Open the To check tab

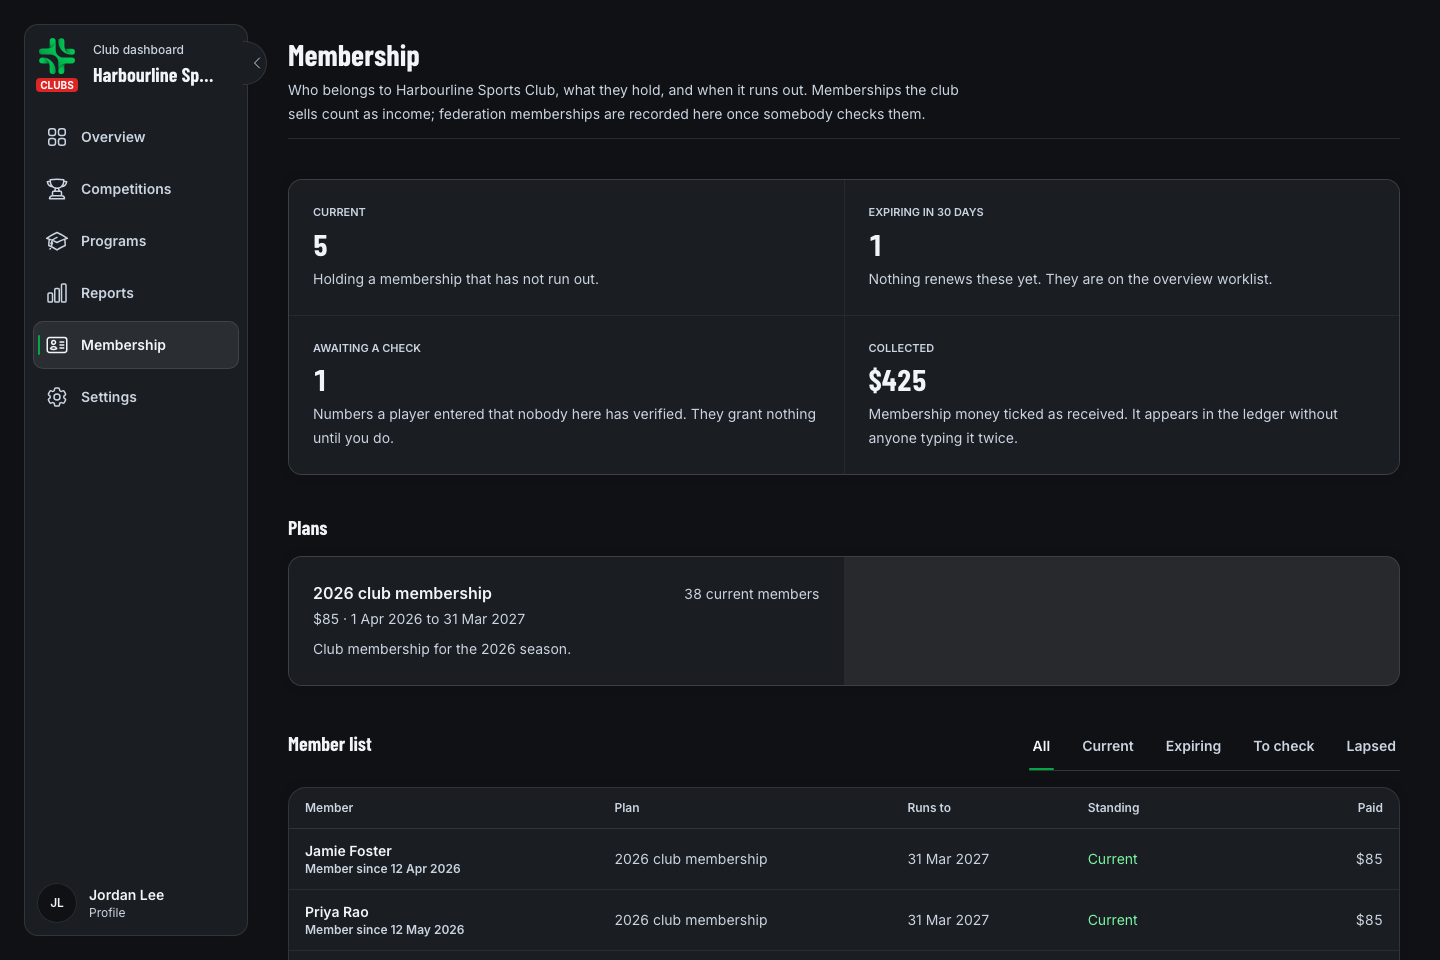[x=1284, y=746]
